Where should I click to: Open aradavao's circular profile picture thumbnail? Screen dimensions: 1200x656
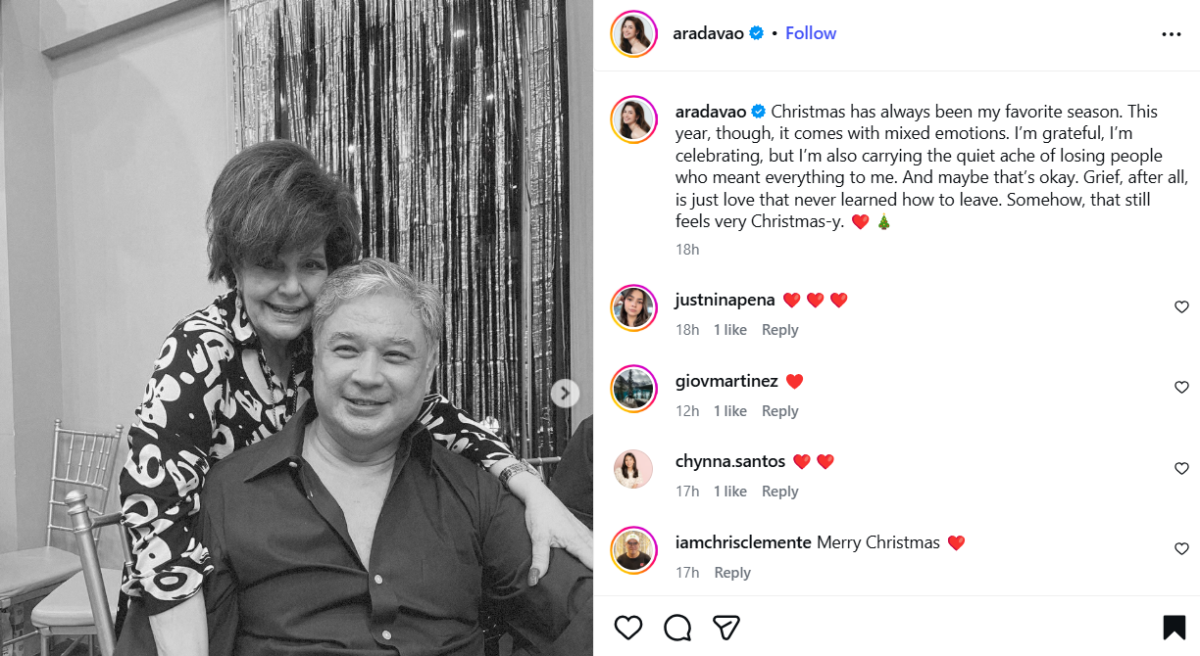[633, 33]
